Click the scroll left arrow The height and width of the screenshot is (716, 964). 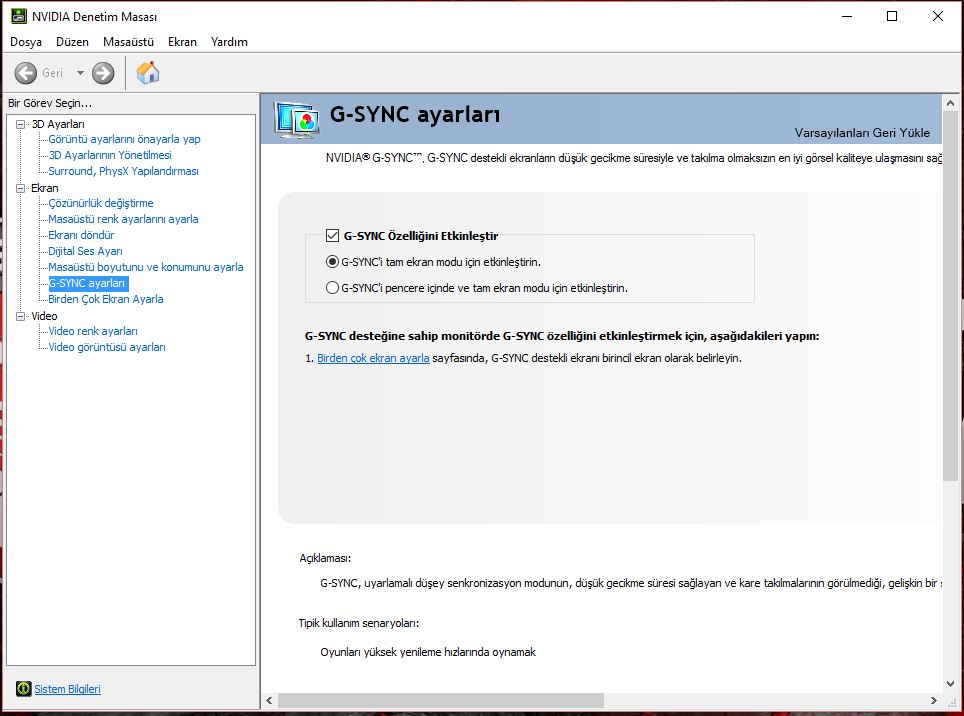click(x=269, y=700)
